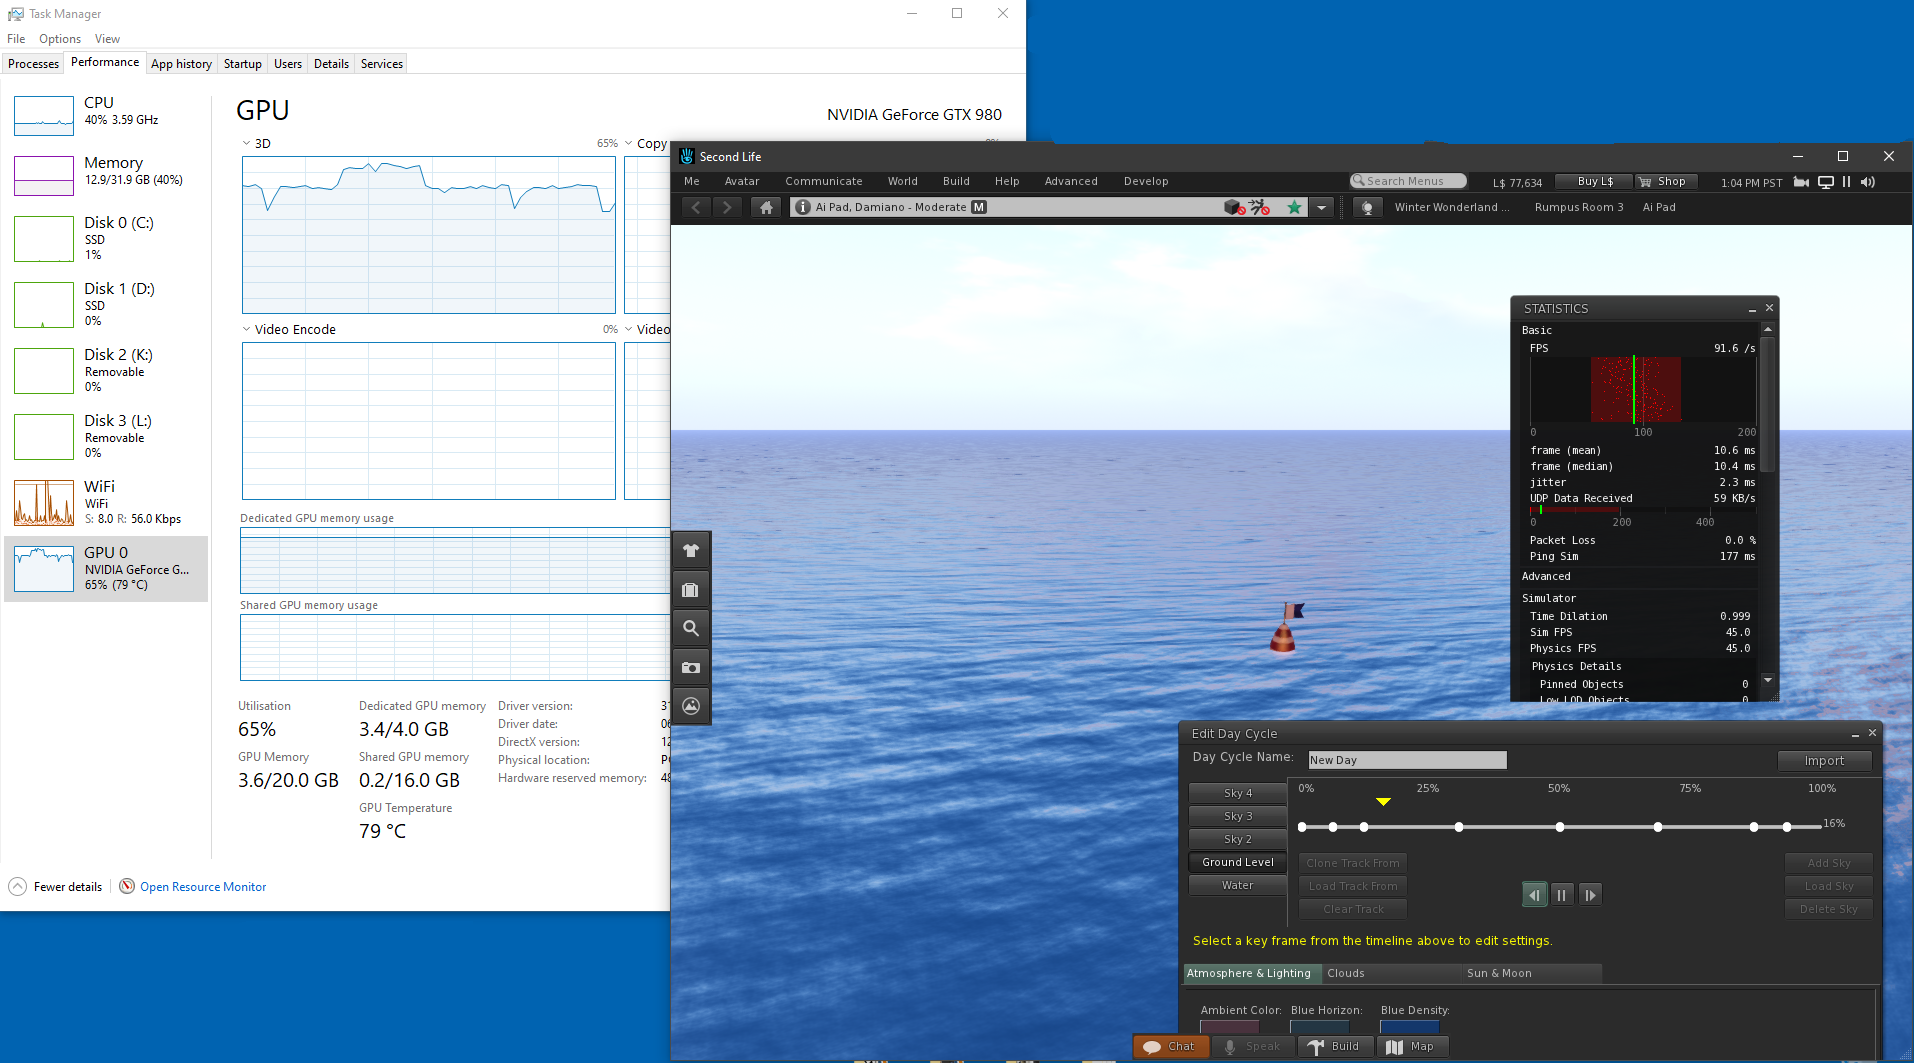Screen dimensions: 1914x1063
Task: Step day cycle backward
Action: click(x=1534, y=895)
